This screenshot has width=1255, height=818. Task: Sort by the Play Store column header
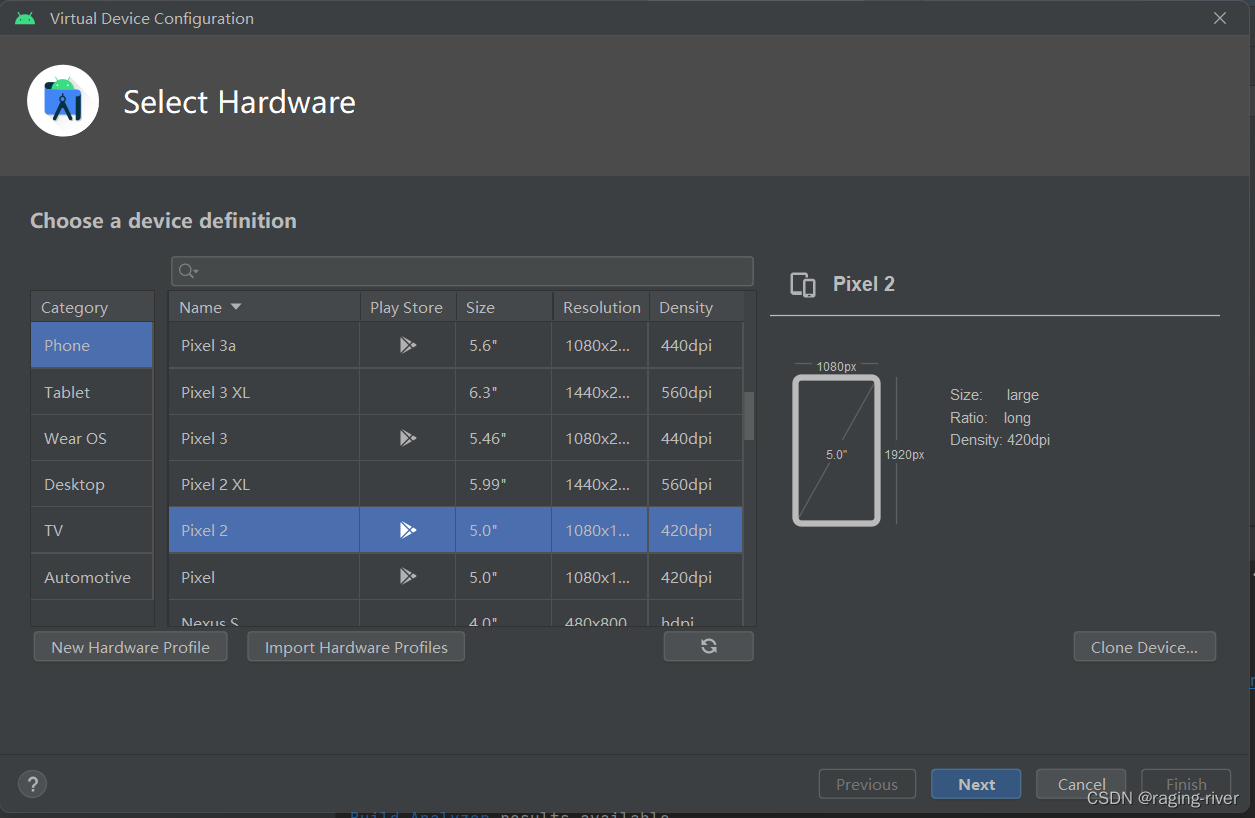click(408, 307)
